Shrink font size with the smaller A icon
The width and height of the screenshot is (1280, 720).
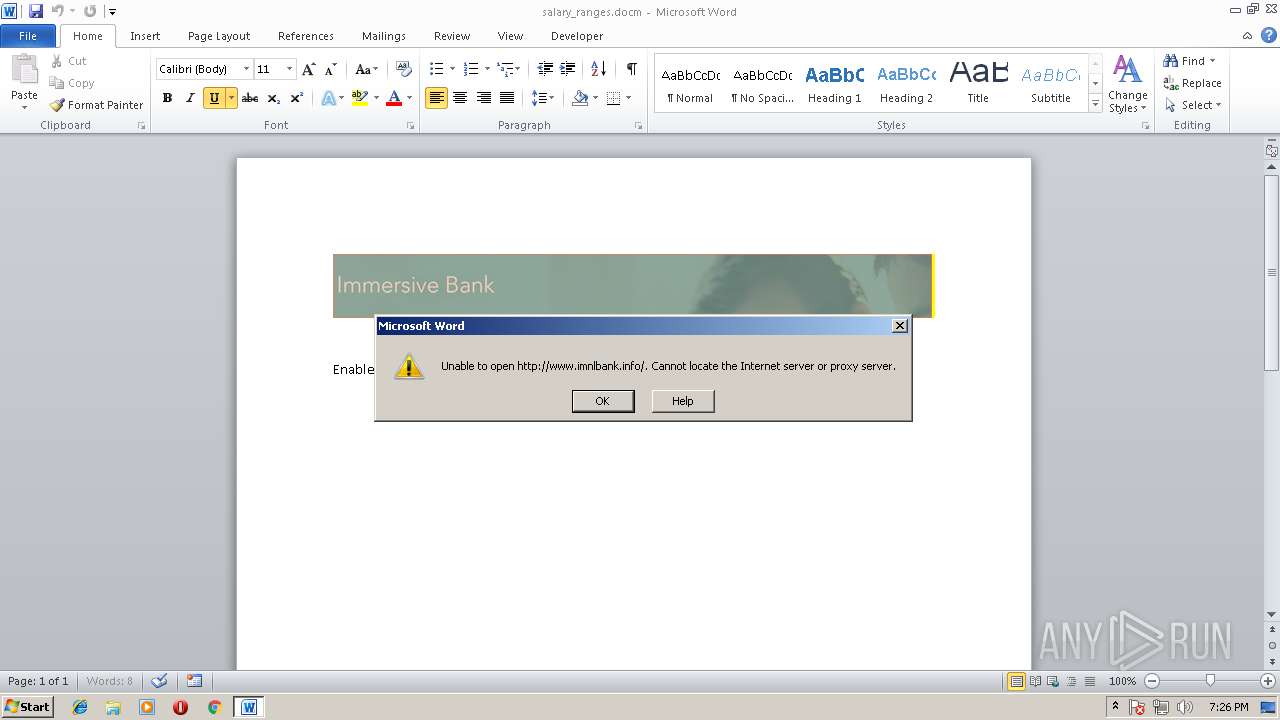331,69
